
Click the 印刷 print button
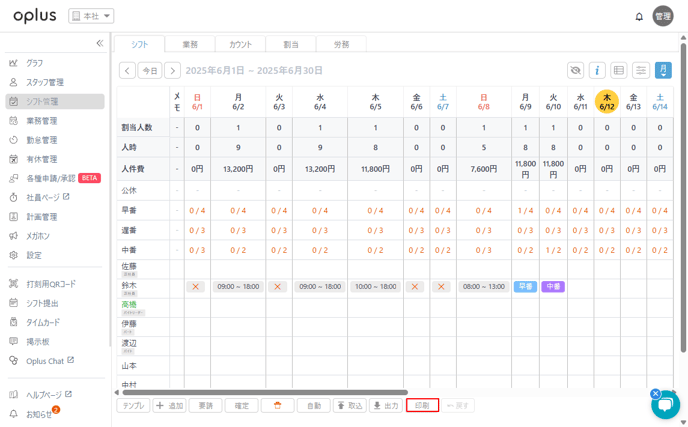422,406
